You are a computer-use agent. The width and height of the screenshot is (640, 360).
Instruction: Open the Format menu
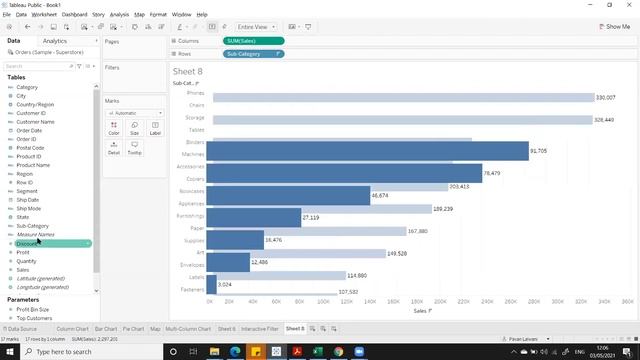click(158, 14)
